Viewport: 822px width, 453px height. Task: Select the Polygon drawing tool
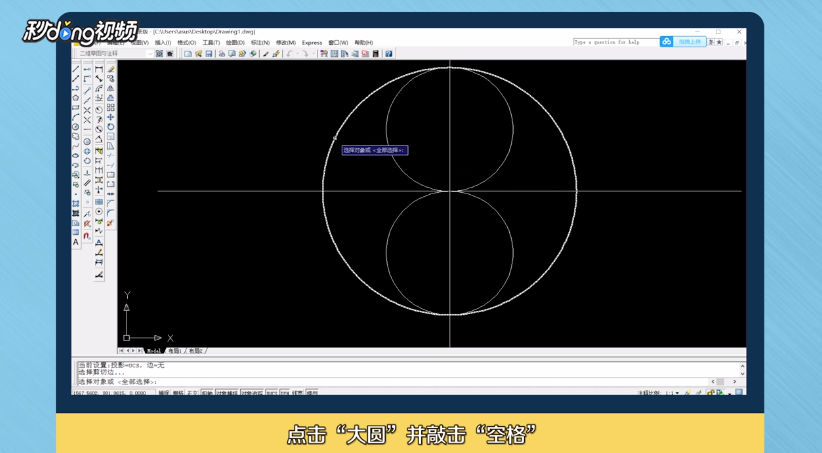pos(75,98)
